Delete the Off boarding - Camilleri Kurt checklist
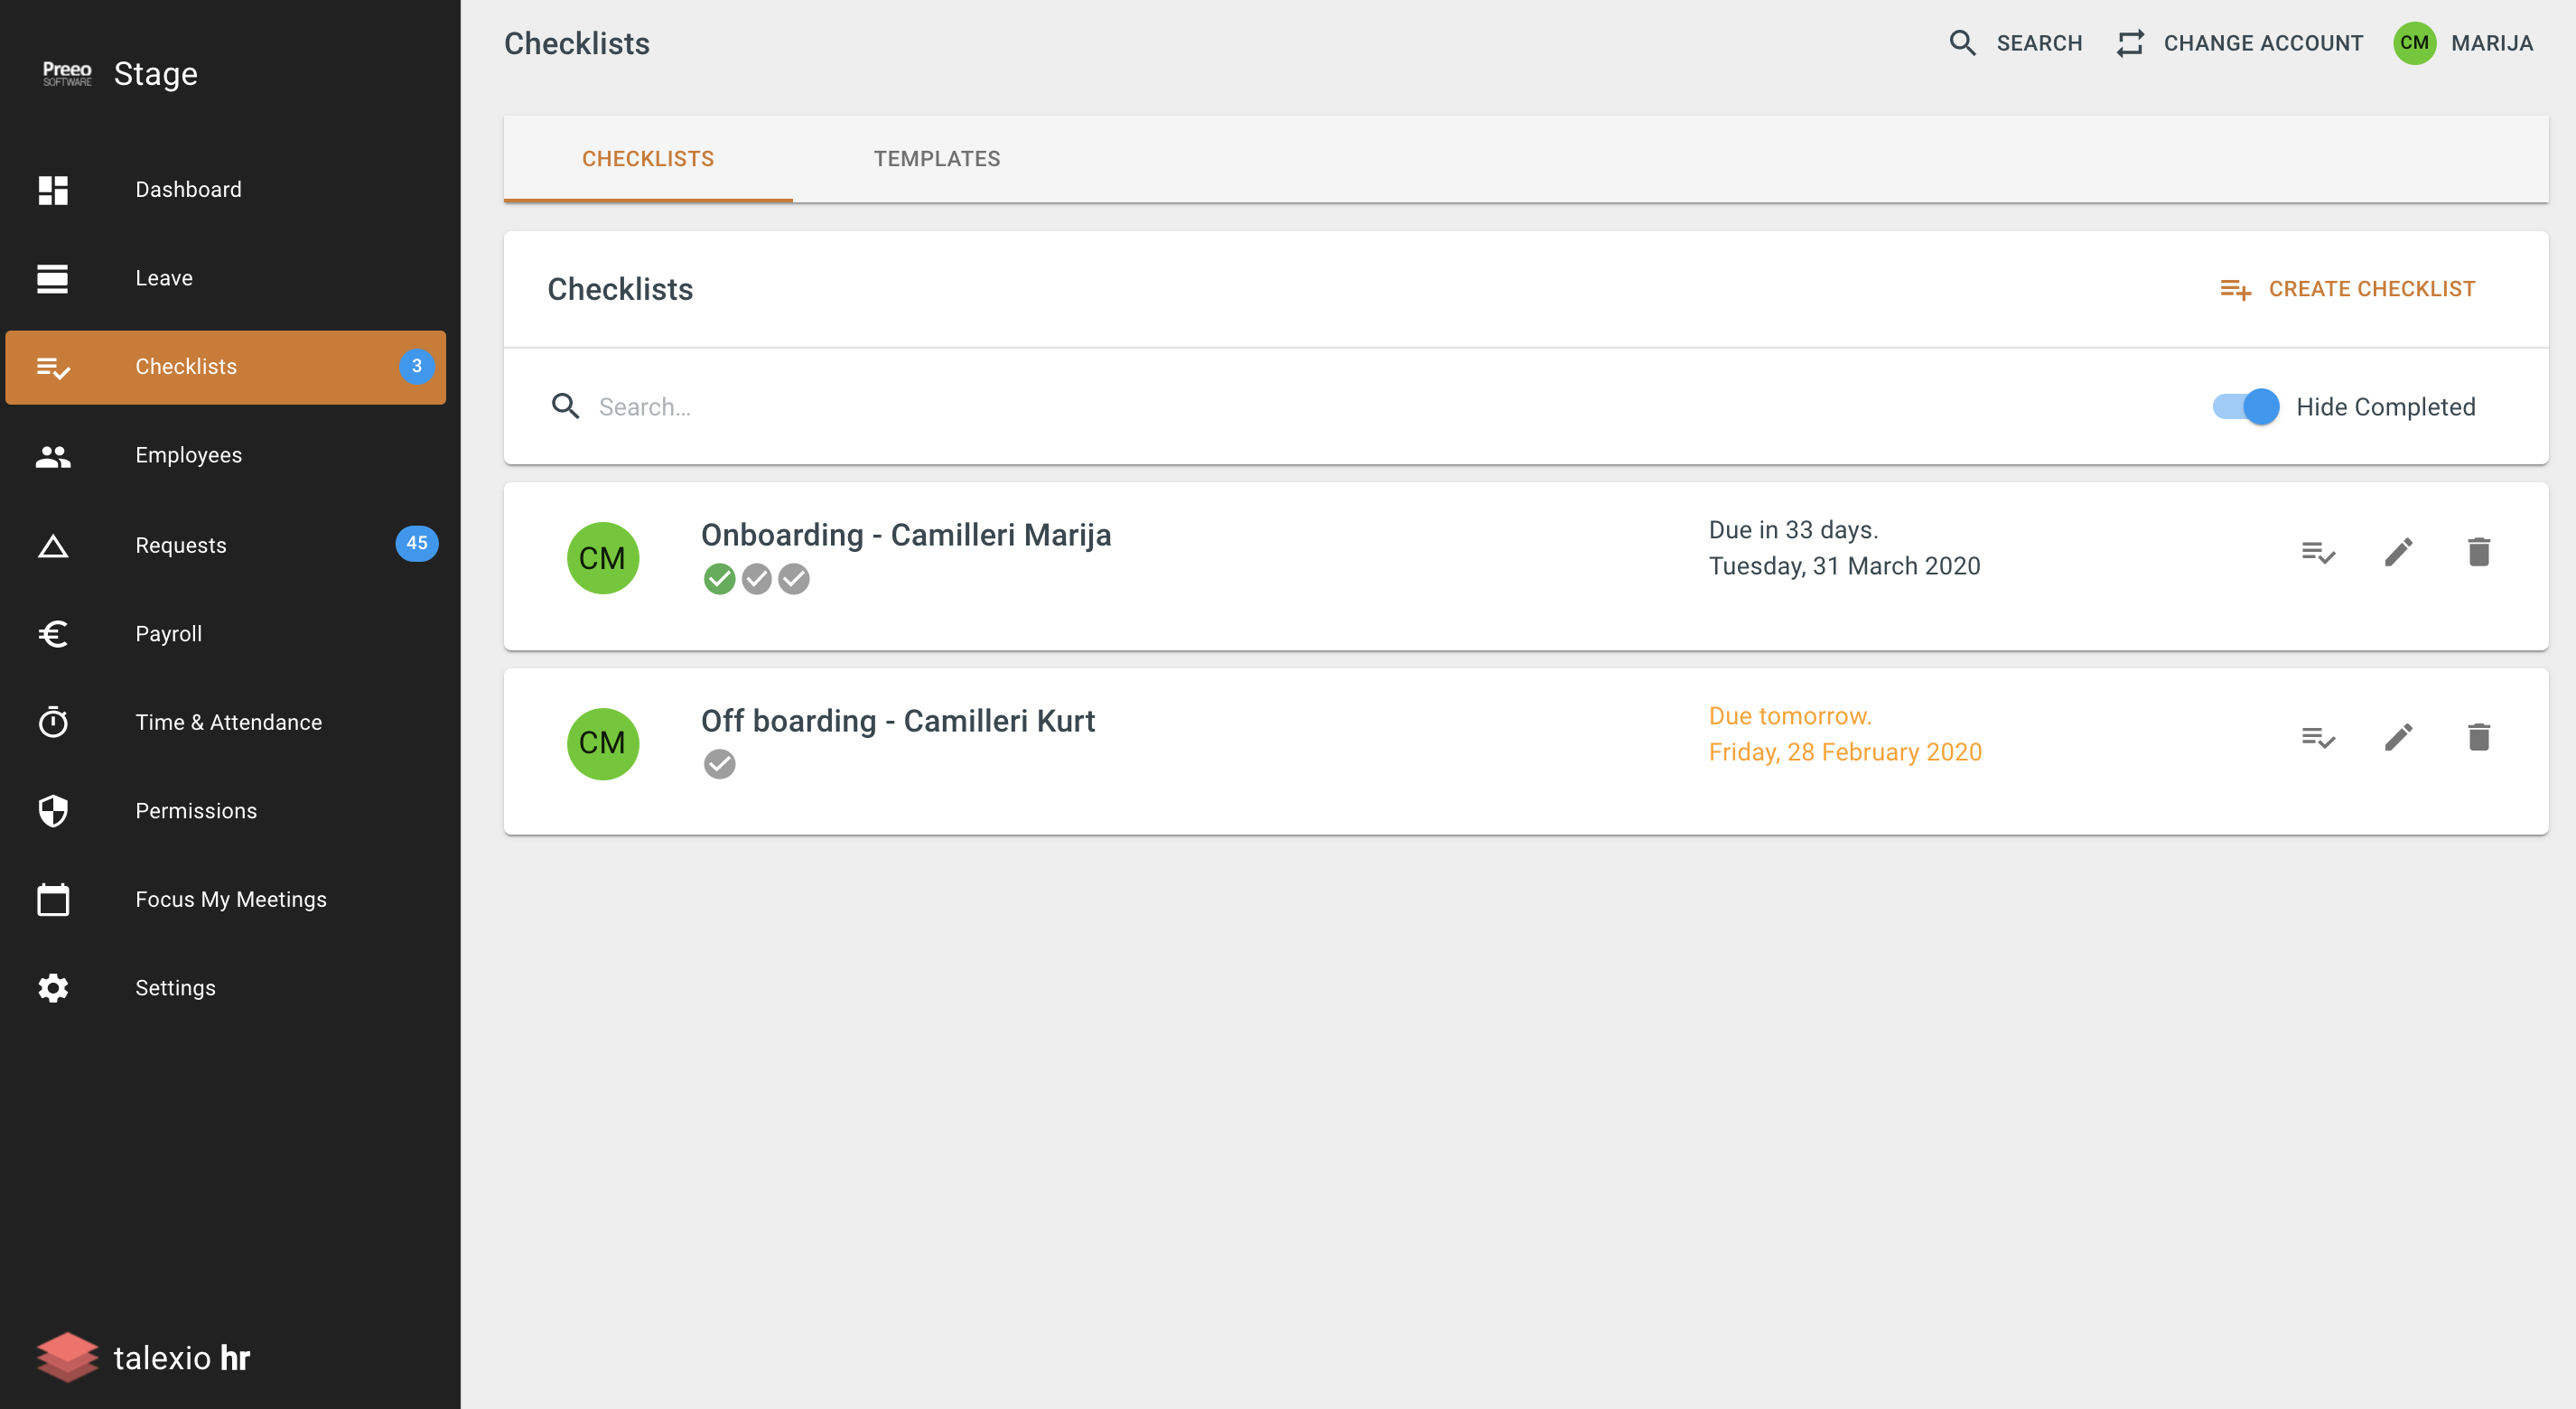 [2478, 738]
